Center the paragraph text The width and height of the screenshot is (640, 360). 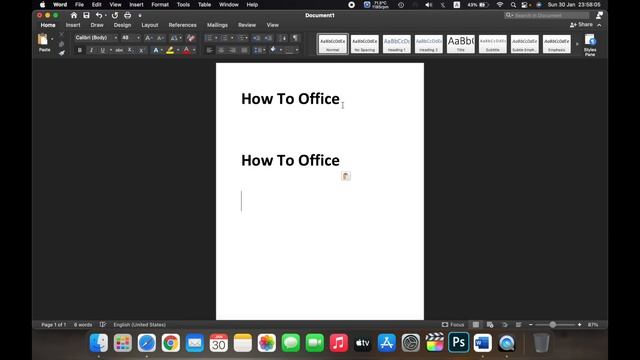221,50
